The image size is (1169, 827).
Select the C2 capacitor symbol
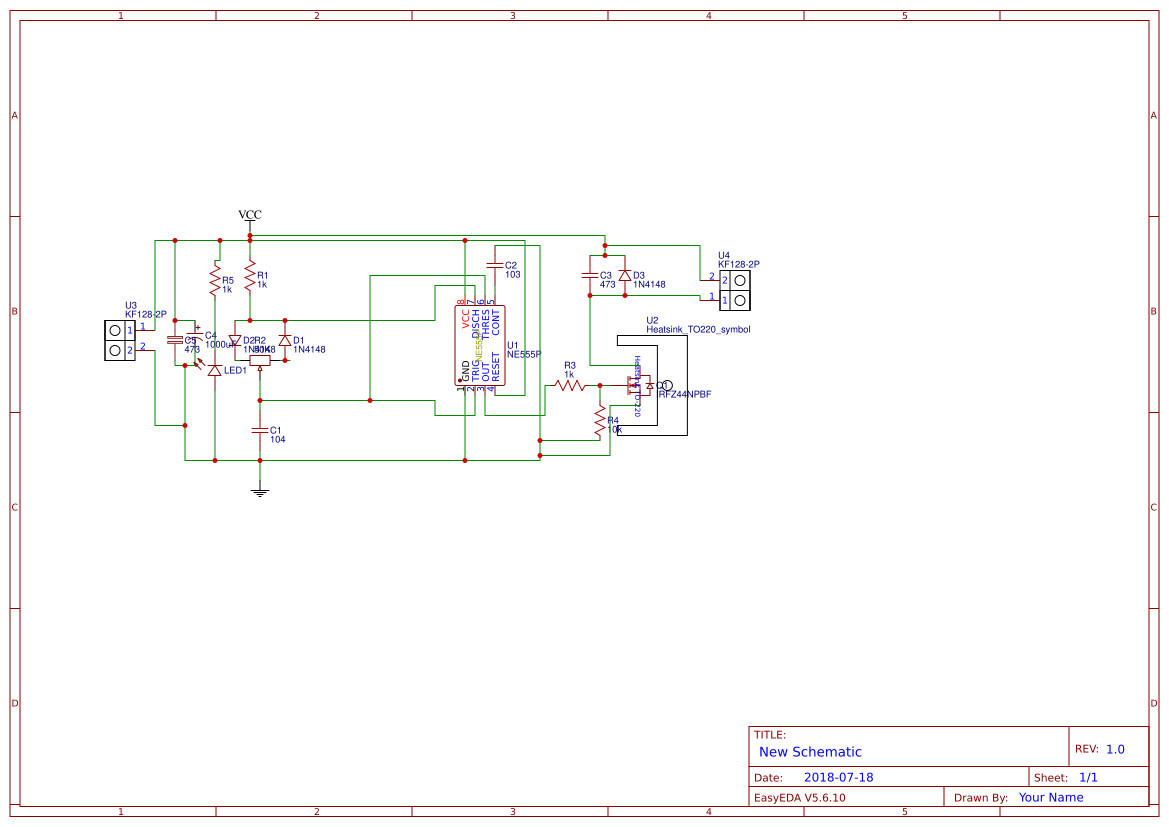[494, 265]
